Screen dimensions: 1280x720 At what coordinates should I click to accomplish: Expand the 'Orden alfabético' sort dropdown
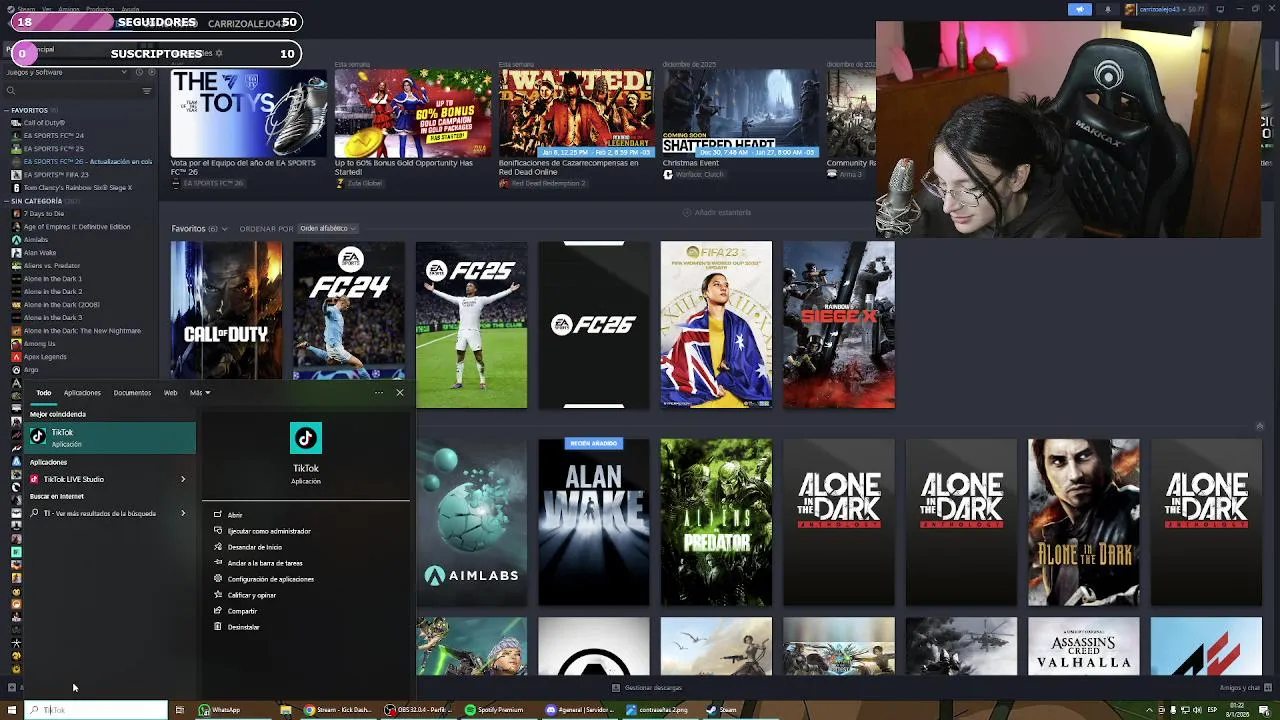[327, 229]
